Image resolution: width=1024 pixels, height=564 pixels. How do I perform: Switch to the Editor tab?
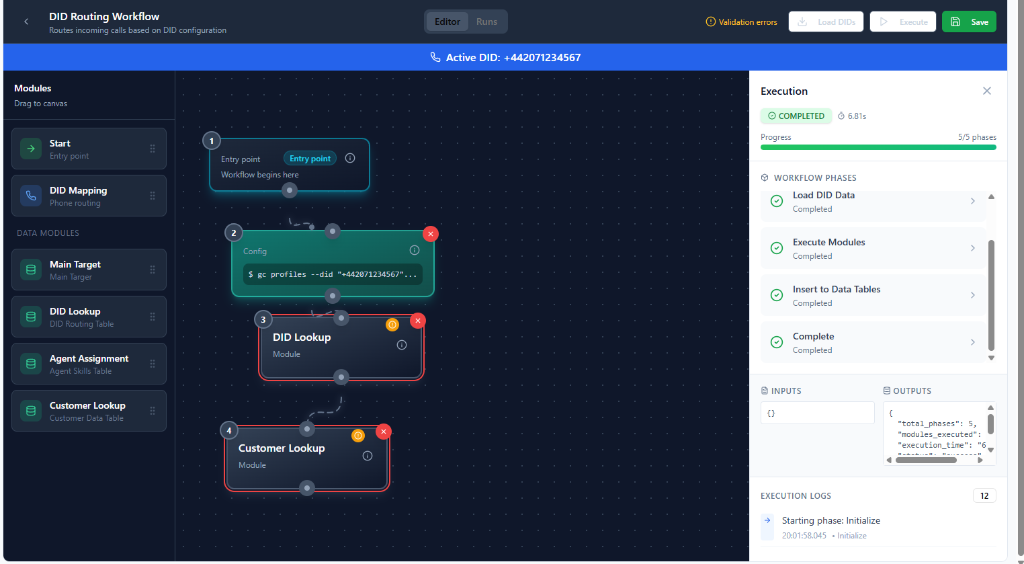point(447,22)
